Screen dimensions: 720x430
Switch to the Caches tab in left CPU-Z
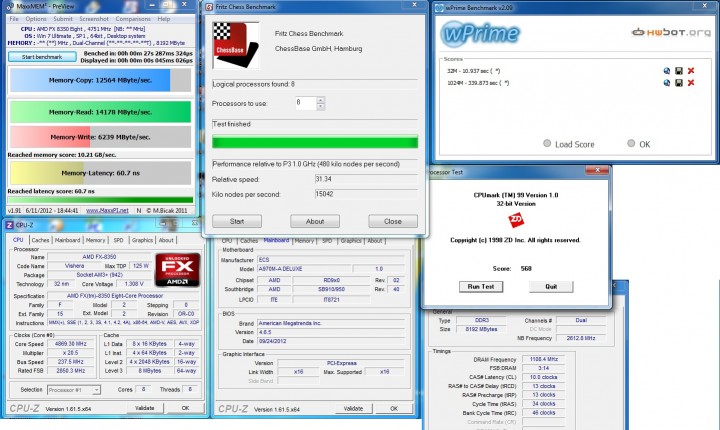point(40,240)
